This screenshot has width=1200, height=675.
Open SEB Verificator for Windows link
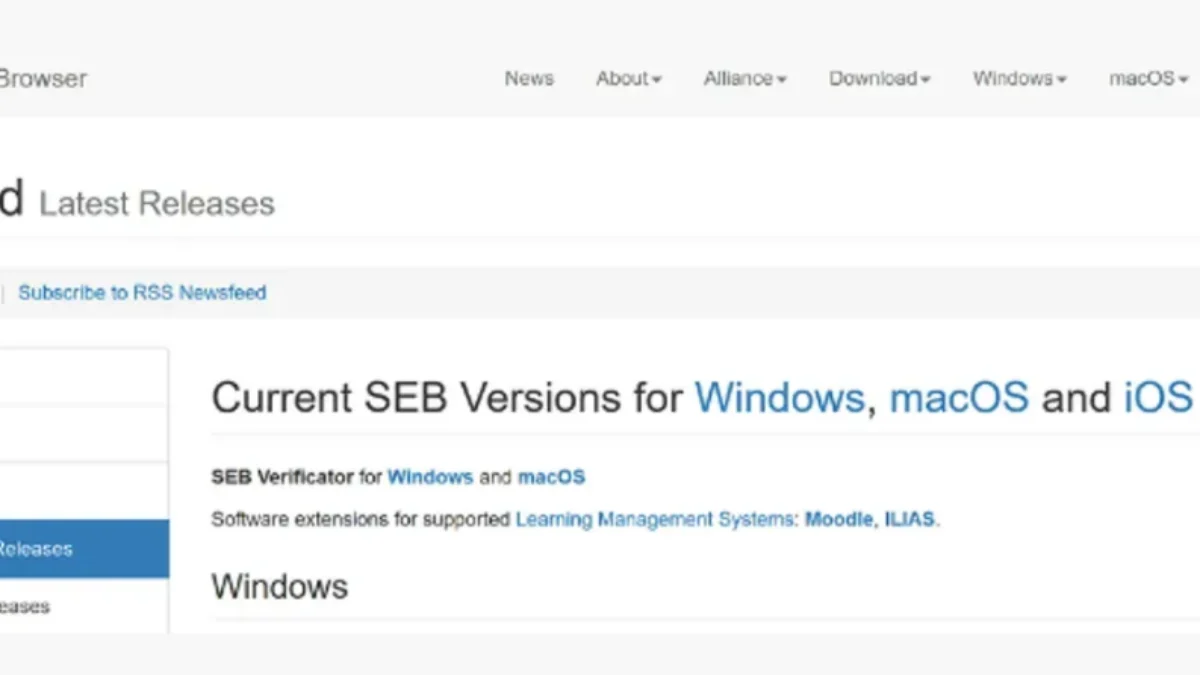pos(430,477)
